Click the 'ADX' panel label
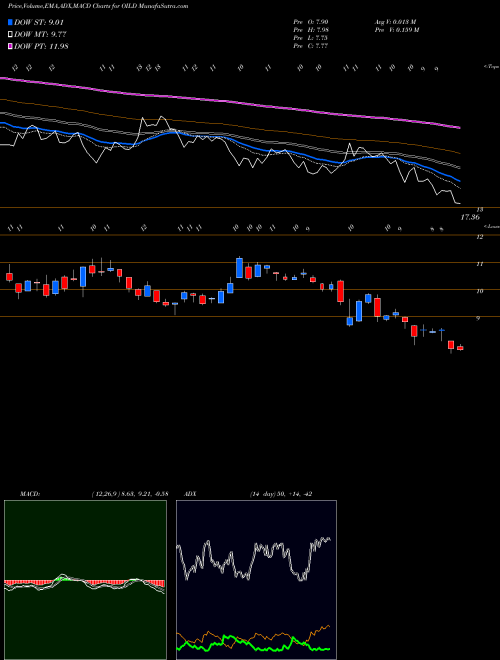Screen dimensions: 500x660 190,494
